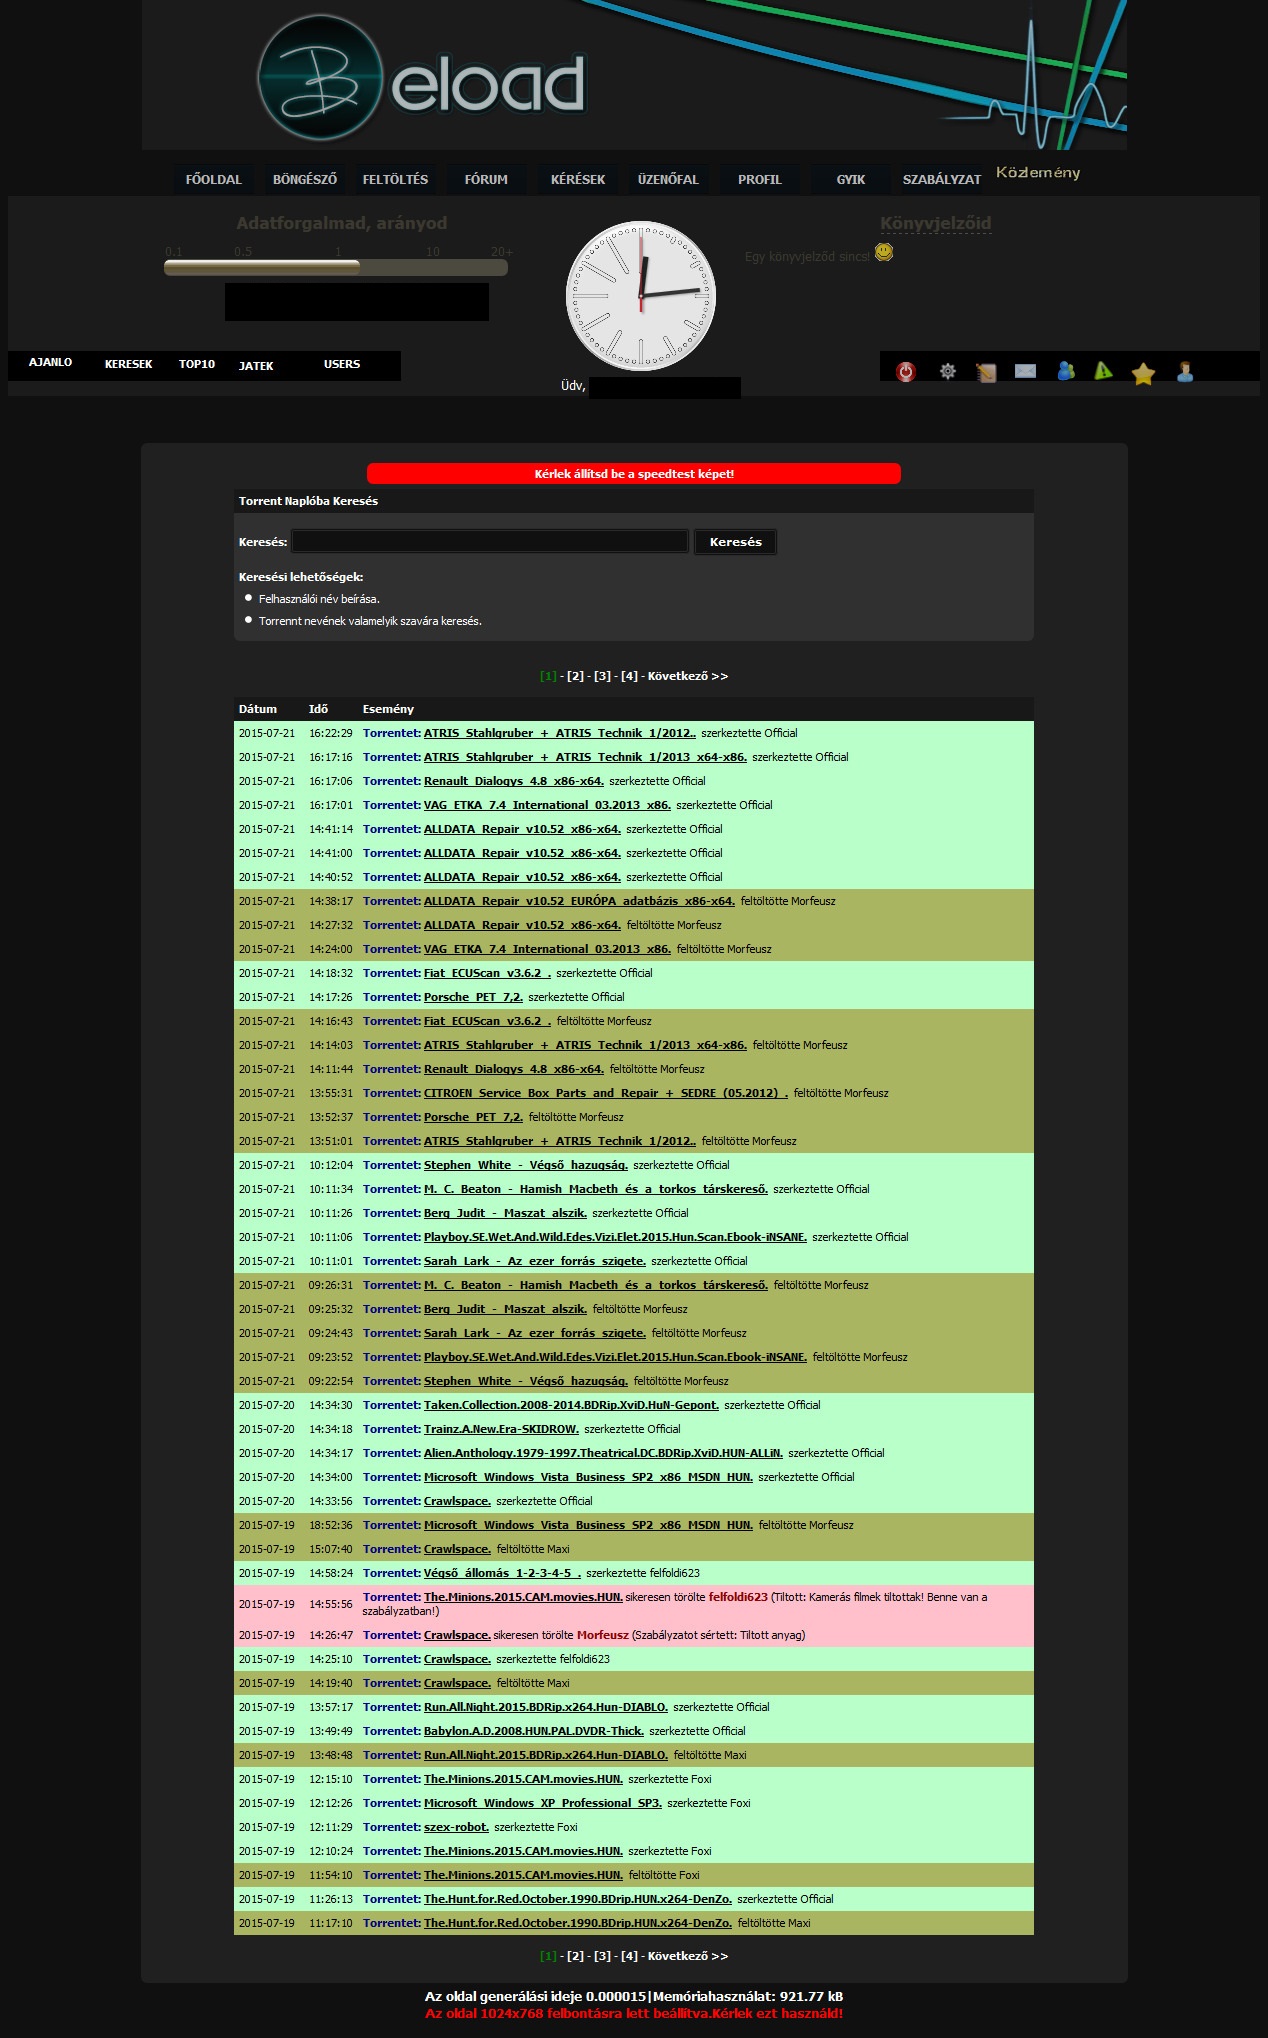This screenshot has width=1268, height=2038.
Task: Select the TOP10 tab
Action: point(197,364)
